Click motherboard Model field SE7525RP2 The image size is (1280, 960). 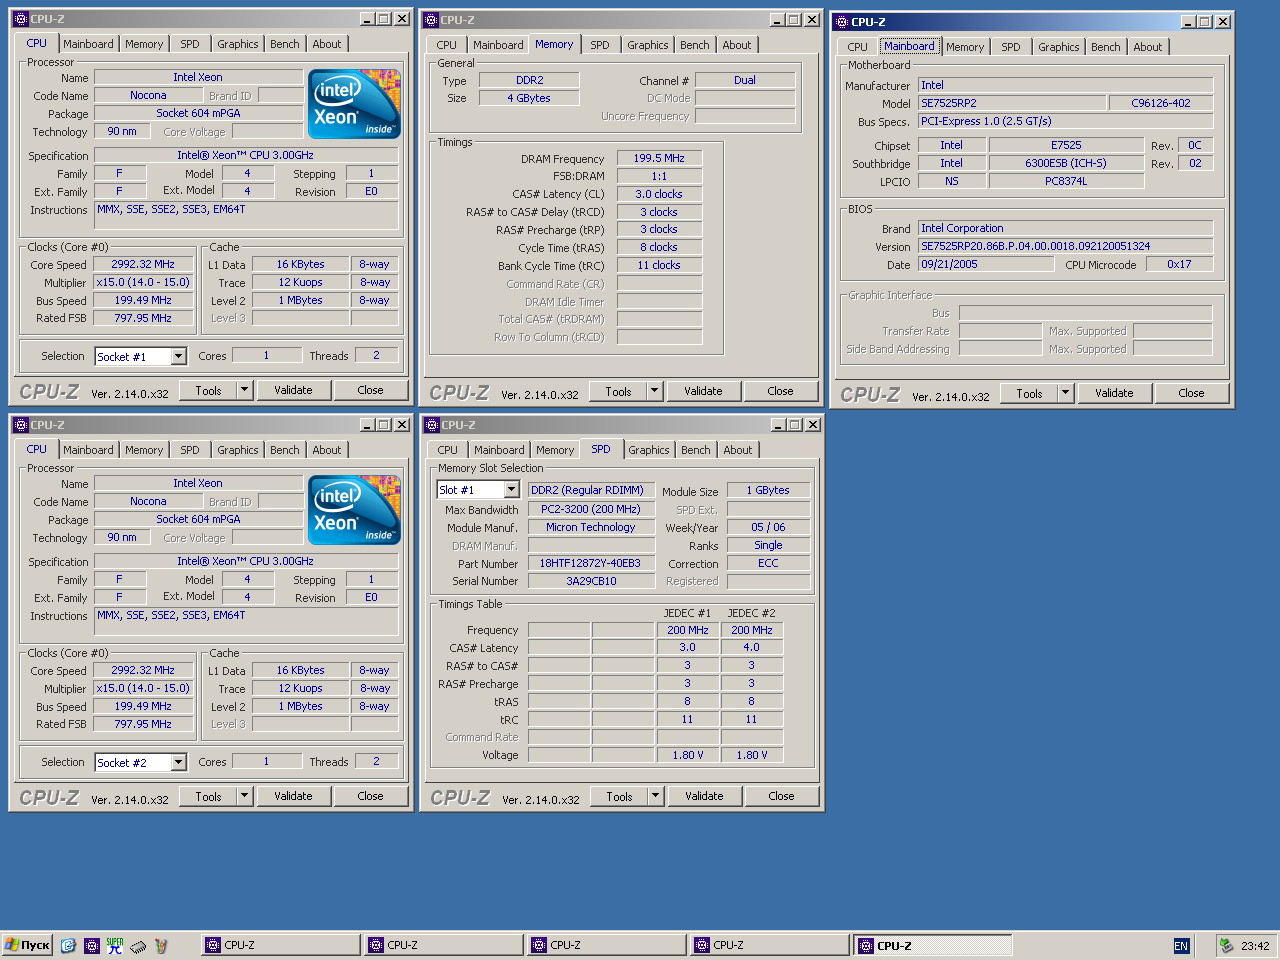click(1012, 103)
